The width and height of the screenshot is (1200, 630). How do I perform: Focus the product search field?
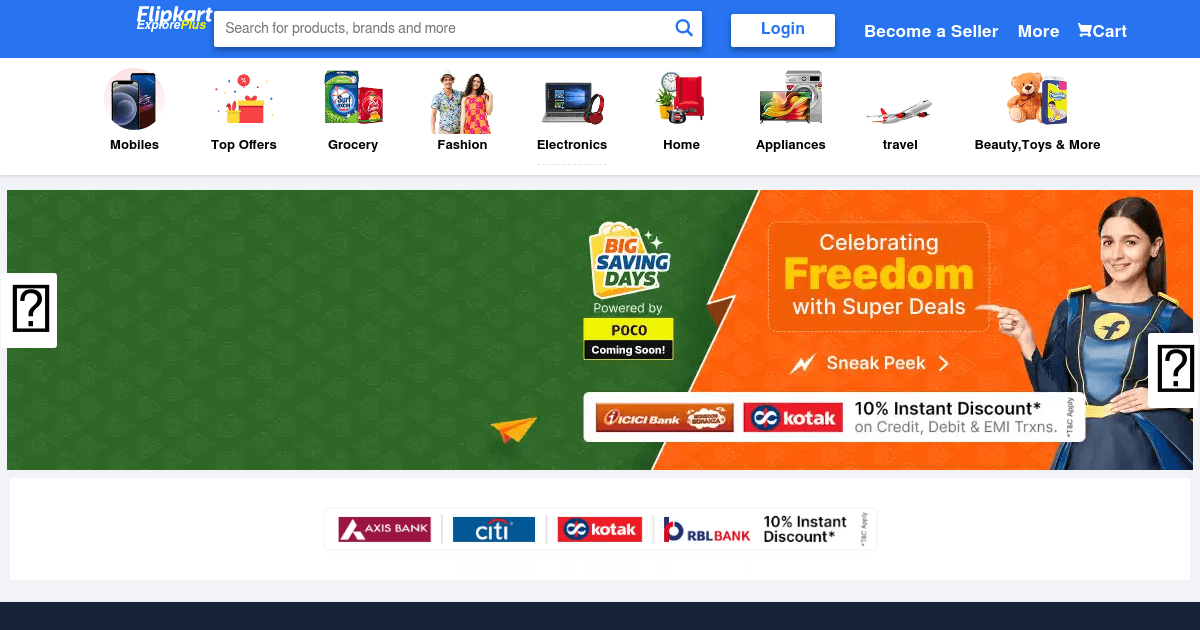(445, 28)
